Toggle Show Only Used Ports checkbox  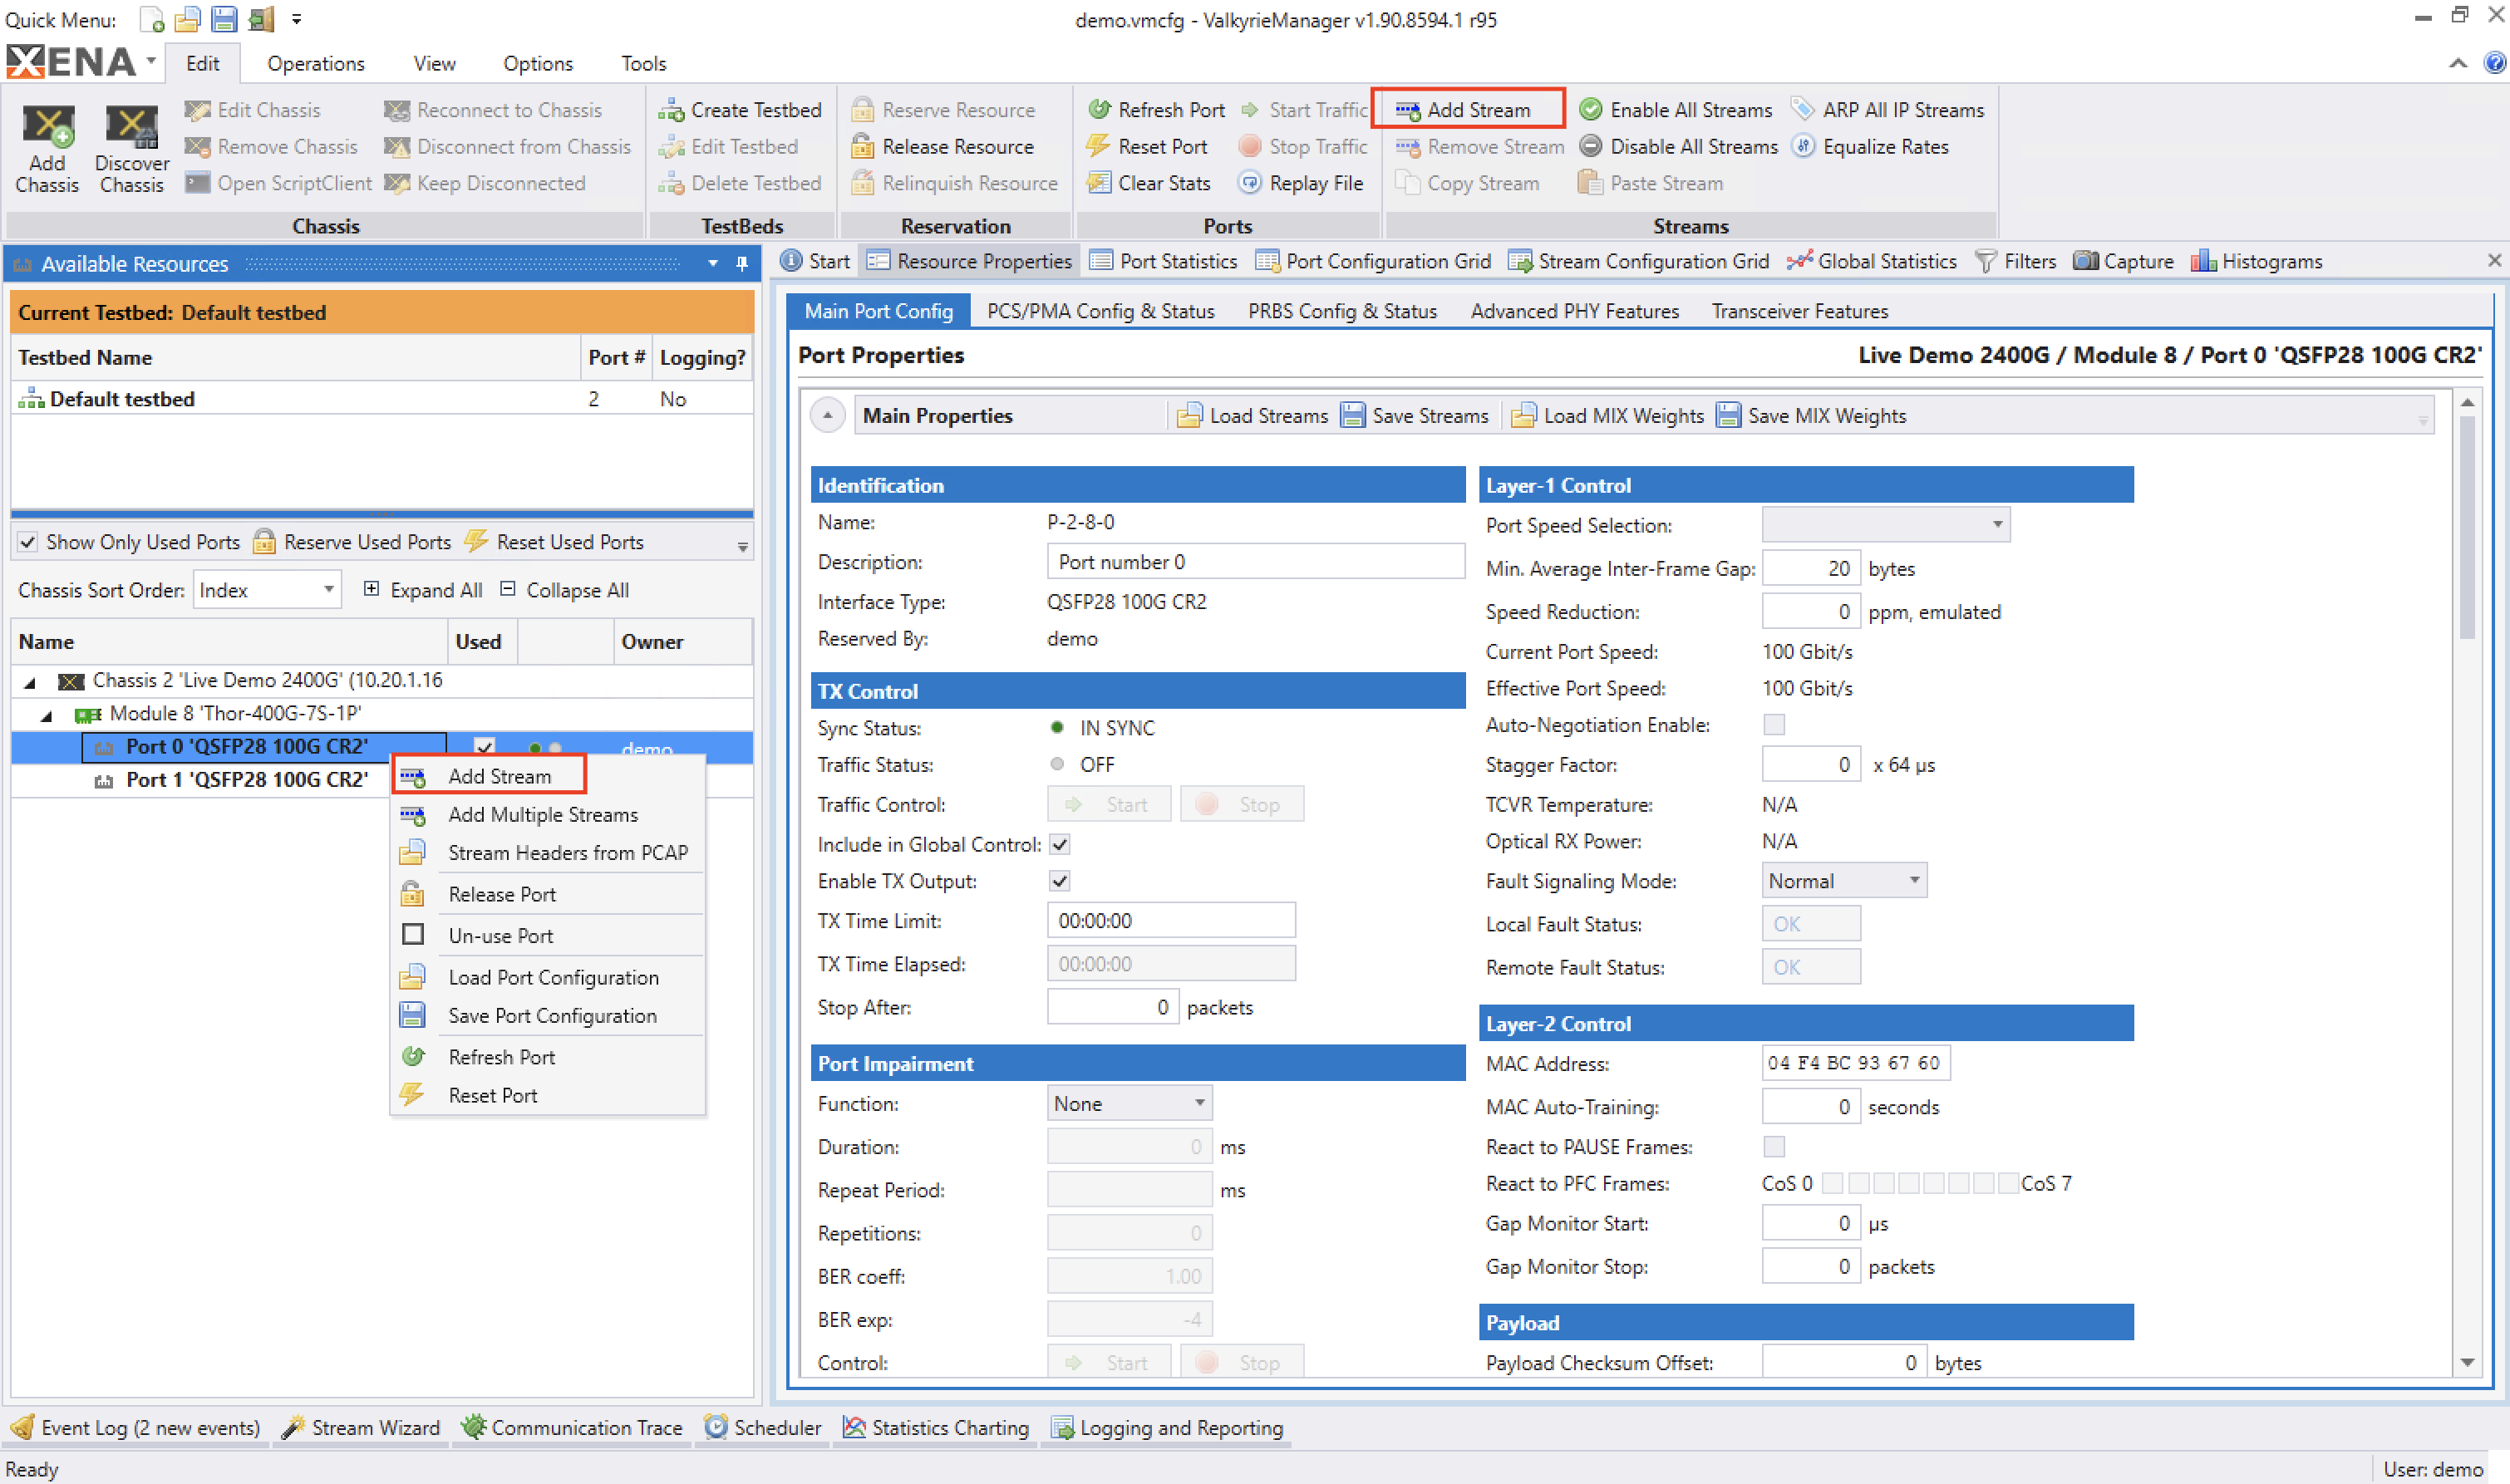pos(28,542)
